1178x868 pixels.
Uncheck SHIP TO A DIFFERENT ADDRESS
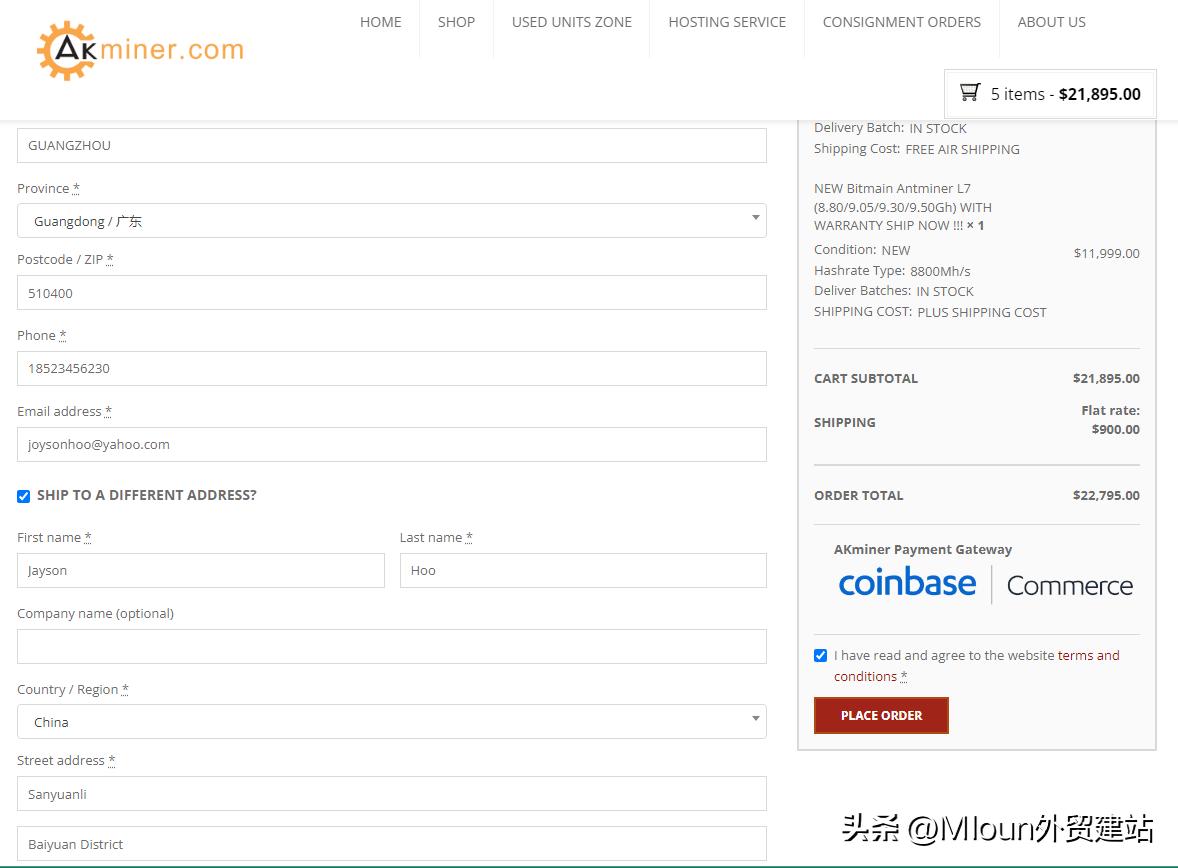(x=22, y=496)
